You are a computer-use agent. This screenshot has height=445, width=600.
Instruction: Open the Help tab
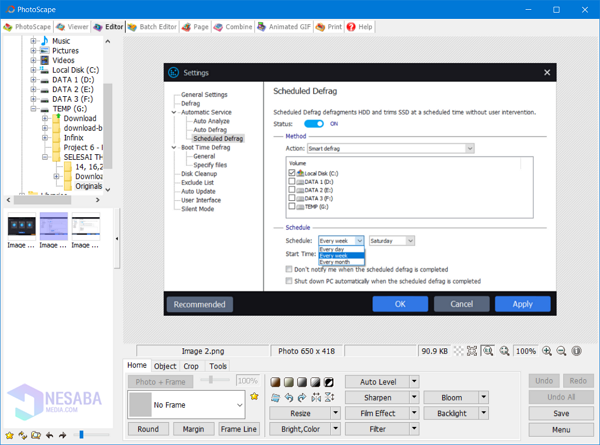coord(359,27)
